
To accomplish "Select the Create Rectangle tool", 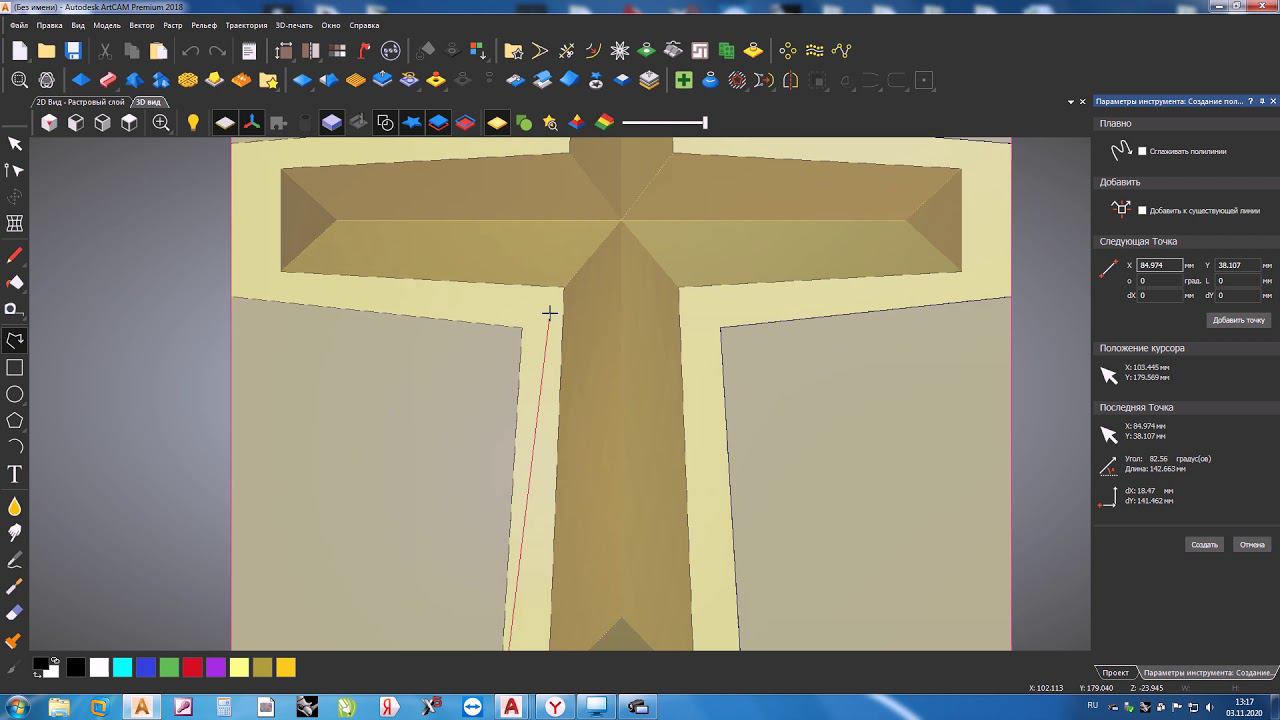I will pos(15,368).
